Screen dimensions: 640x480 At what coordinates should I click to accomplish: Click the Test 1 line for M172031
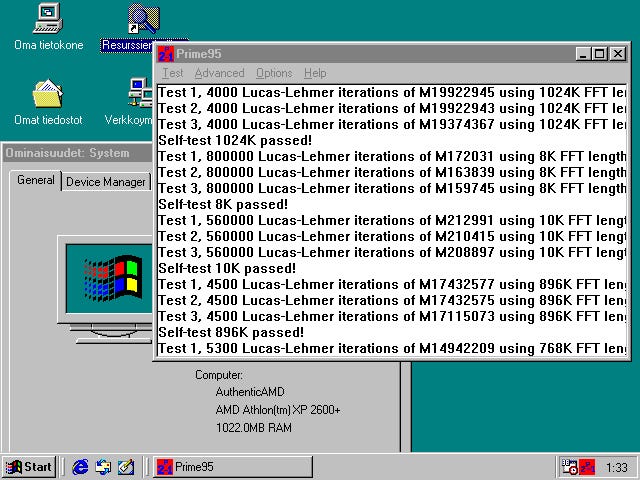pyautogui.click(x=392, y=156)
